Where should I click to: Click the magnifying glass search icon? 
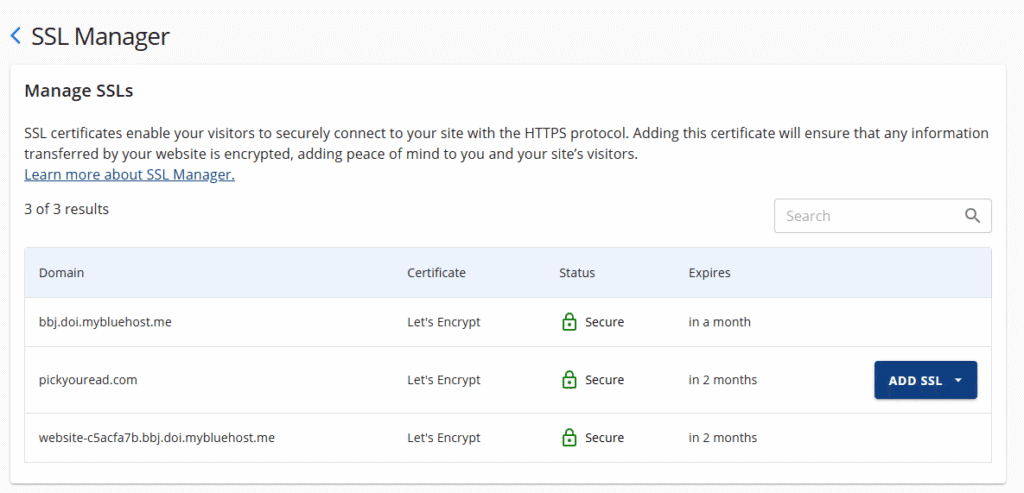(x=972, y=216)
